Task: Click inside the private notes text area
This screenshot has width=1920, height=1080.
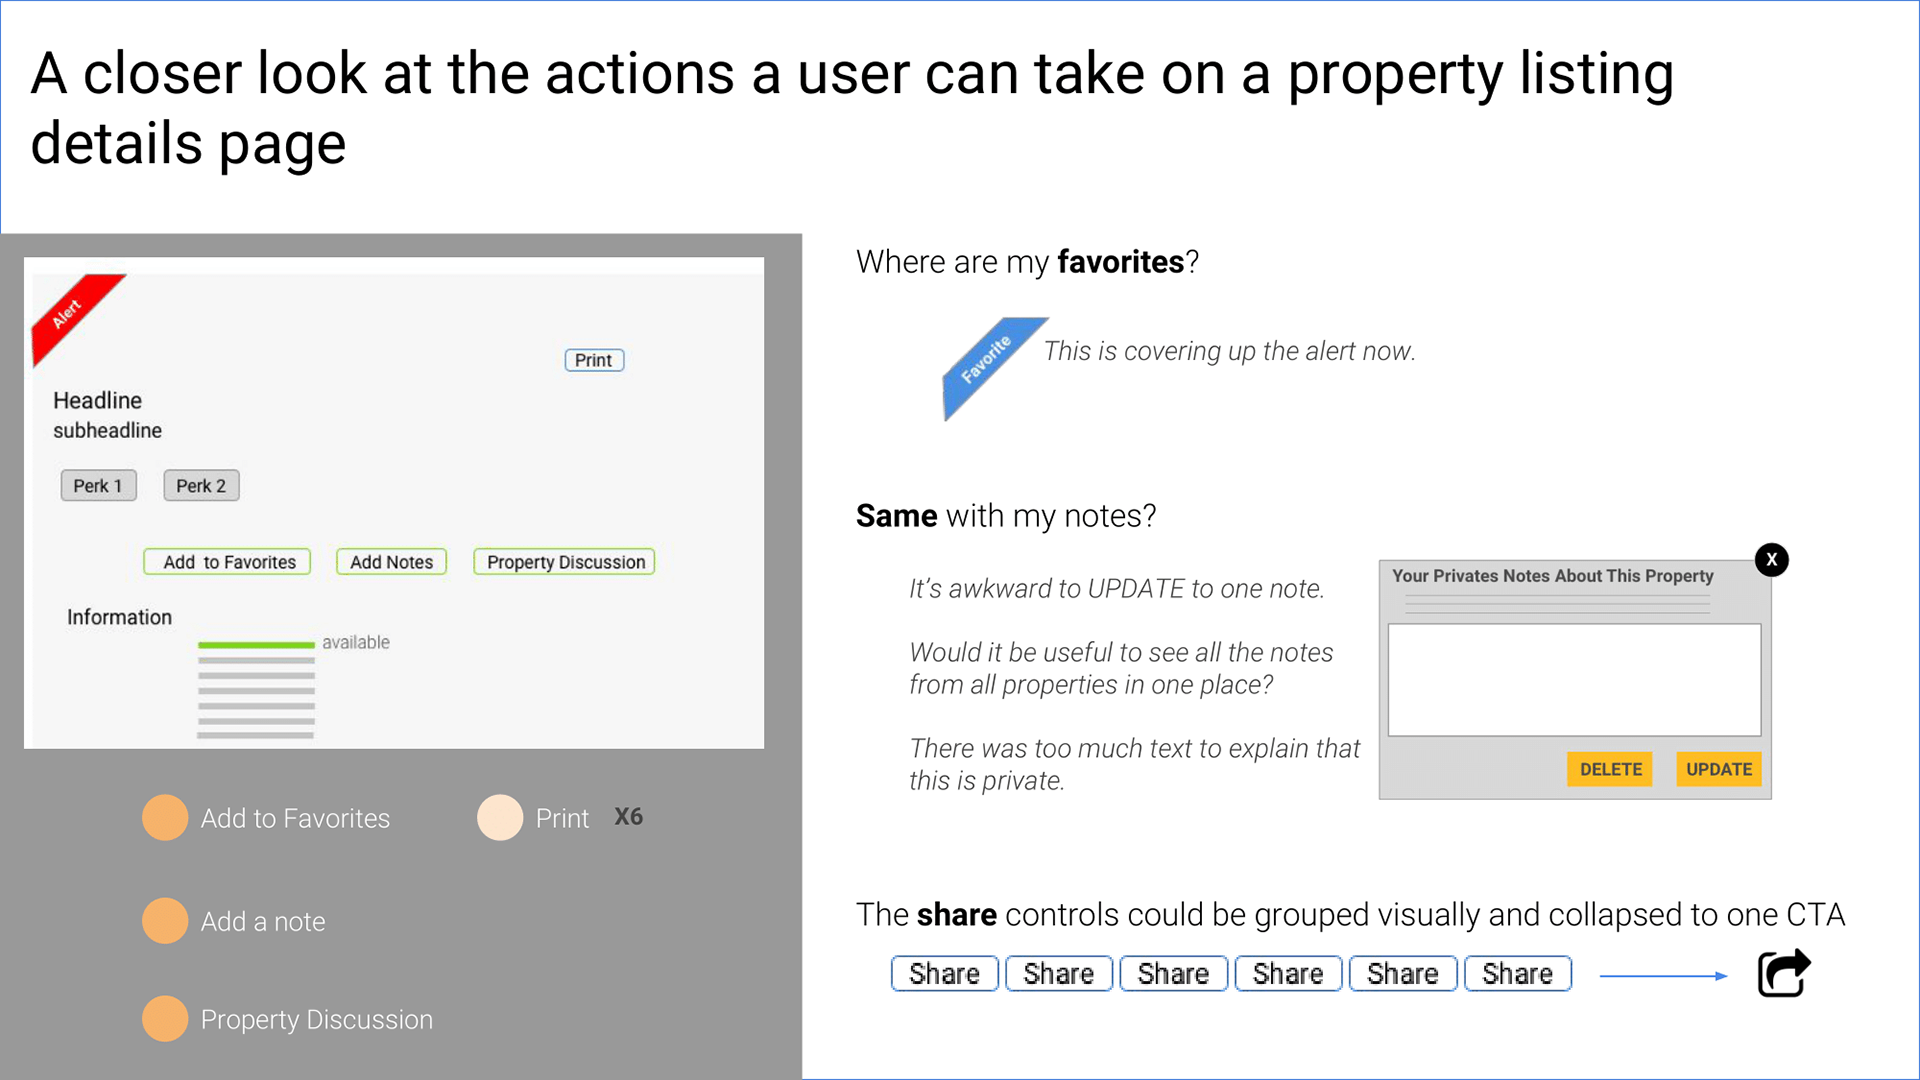Action: pyautogui.click(x=1574, y=680)
